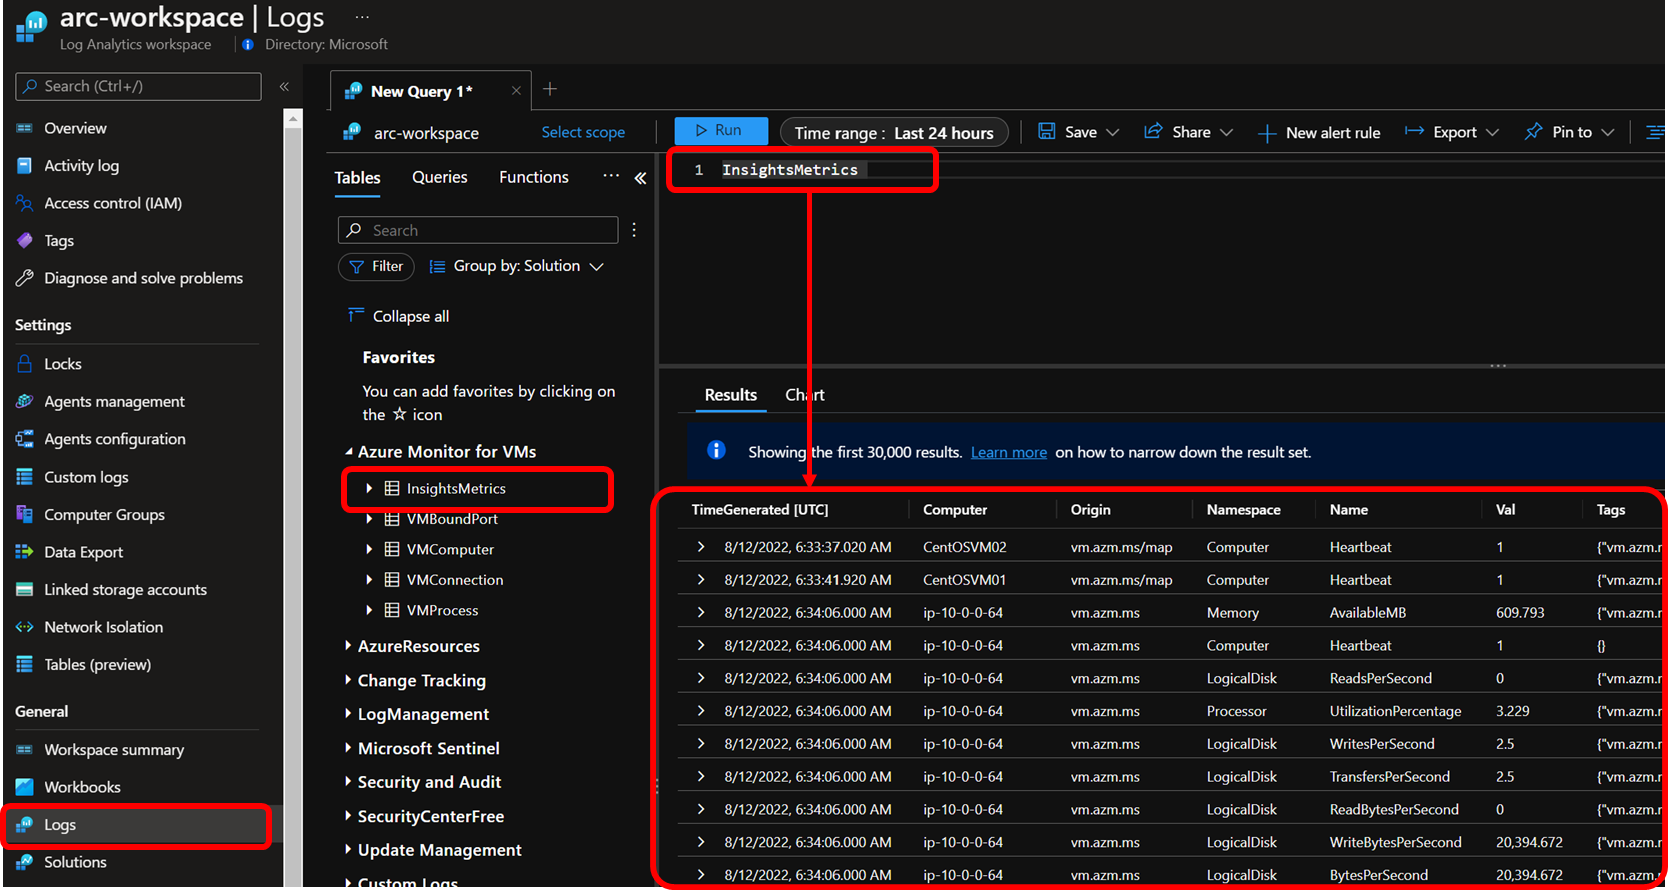Click the table search input field
The image size is (1668, 890).
coord(478,230)
